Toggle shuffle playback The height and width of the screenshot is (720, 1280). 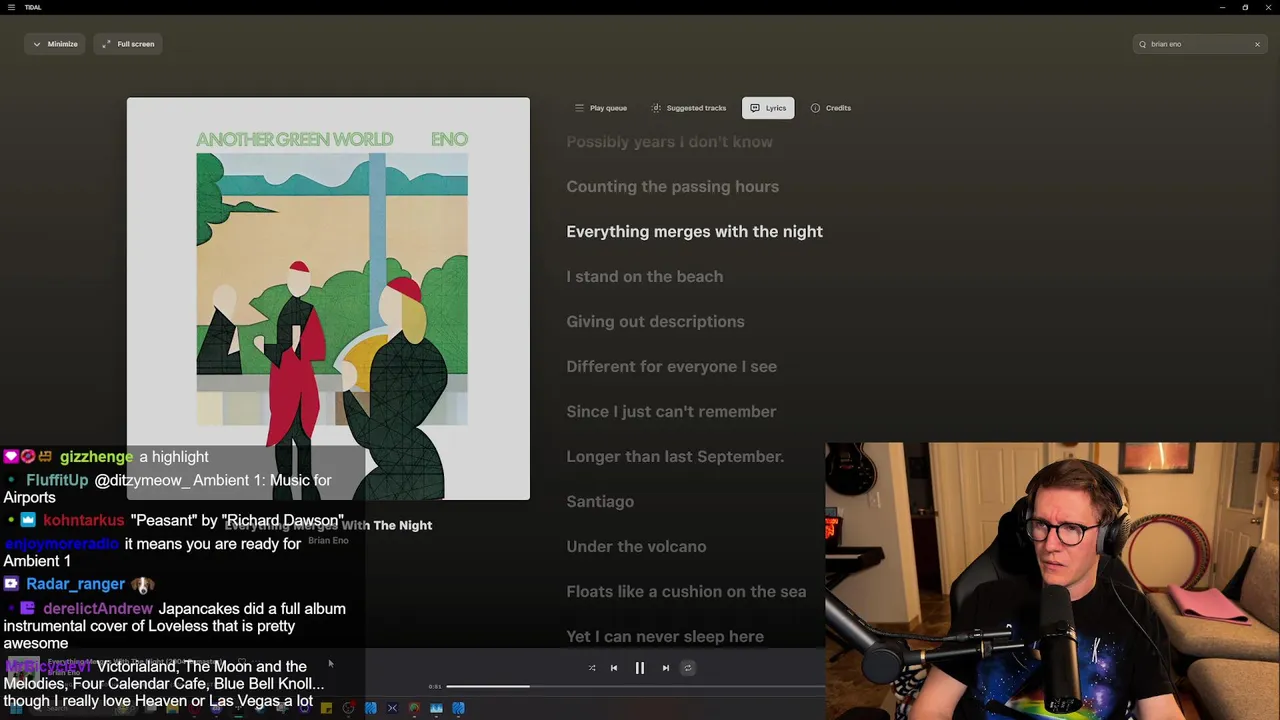point(592,668)
